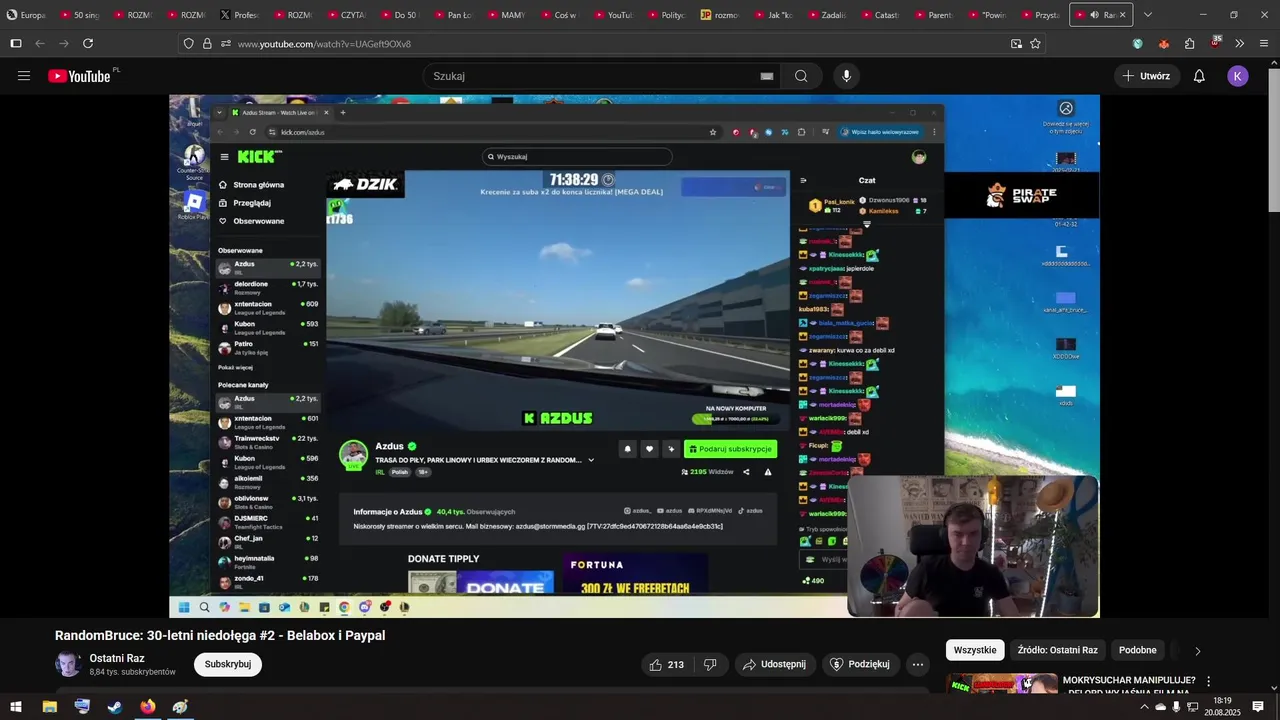Screen dimensions: 1280x720
Task: Reload the current YouTube page
Action: click(88, 44)
